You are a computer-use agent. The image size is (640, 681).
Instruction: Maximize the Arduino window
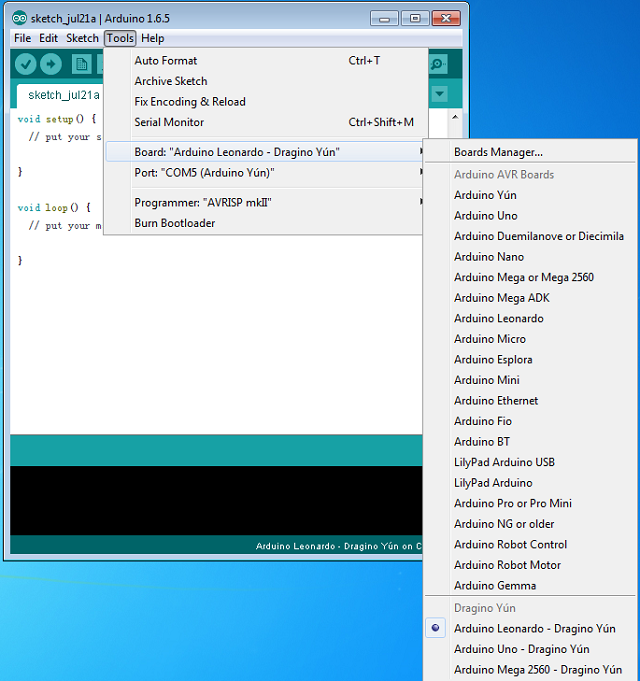point(415,19)
